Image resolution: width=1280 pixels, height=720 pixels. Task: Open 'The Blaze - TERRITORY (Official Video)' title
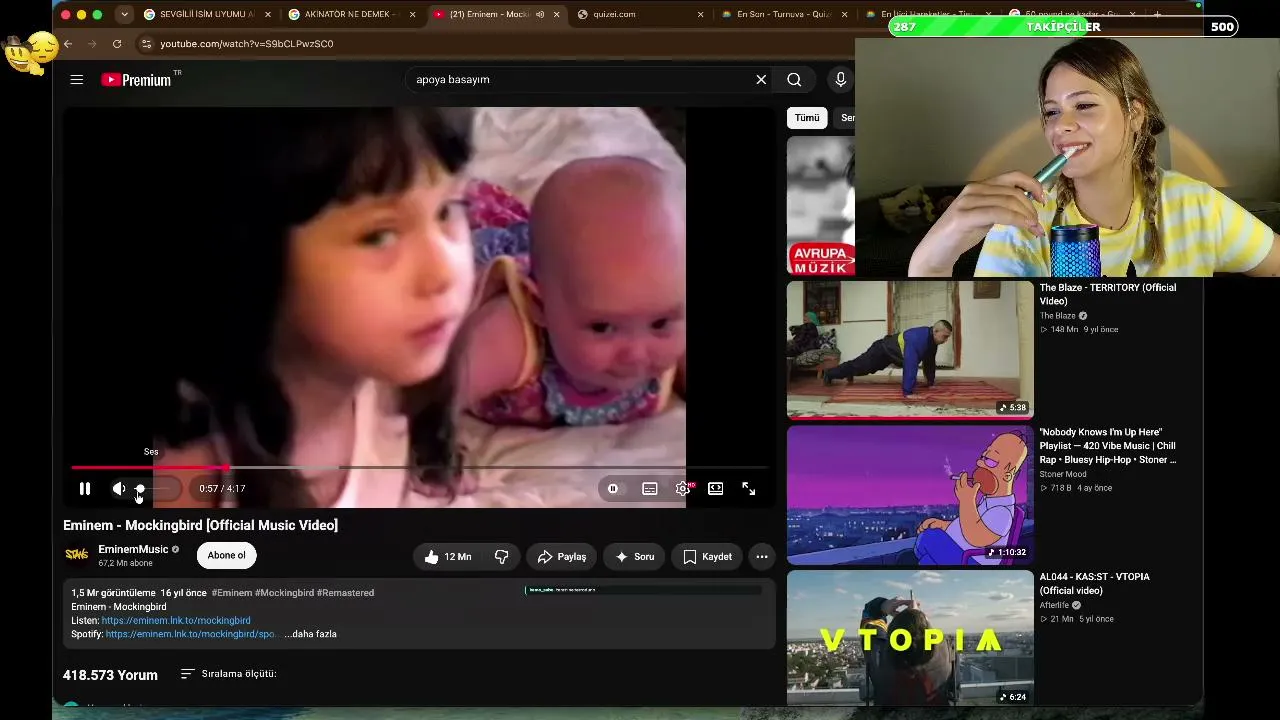(1108, 294)
